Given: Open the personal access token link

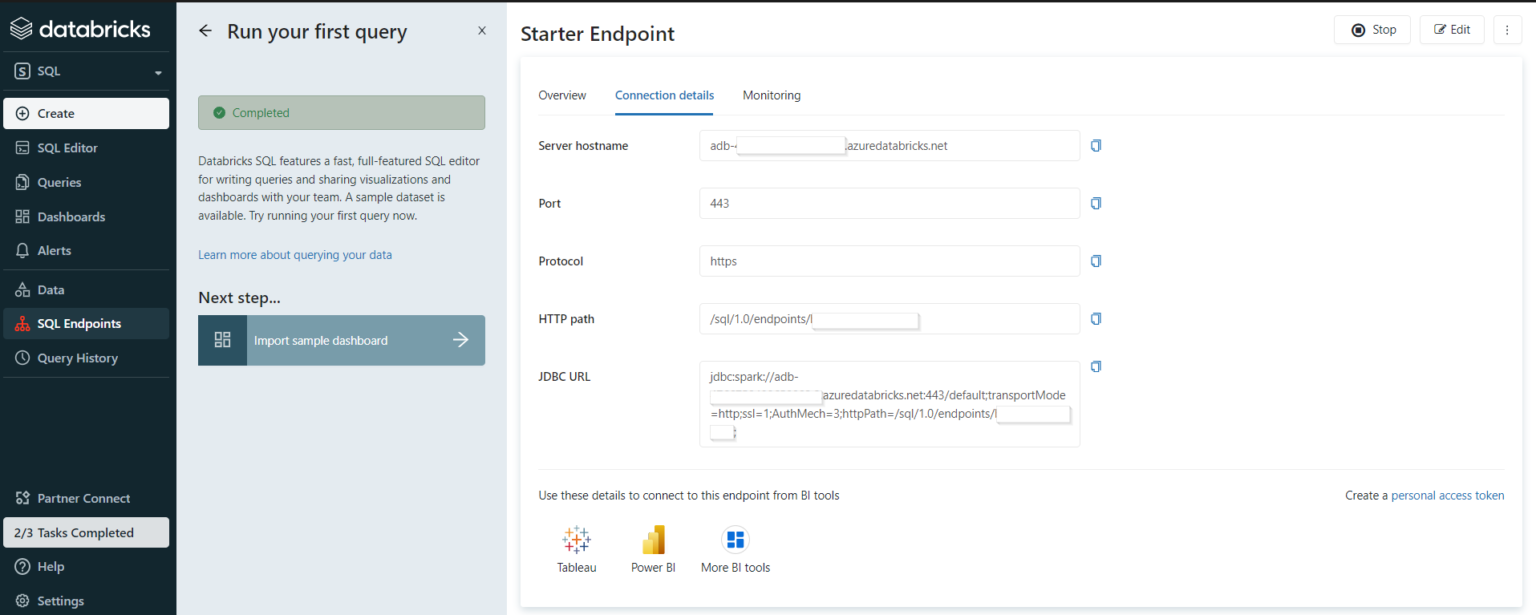Looking at the screenshot, I should [x=1447, y=496].
